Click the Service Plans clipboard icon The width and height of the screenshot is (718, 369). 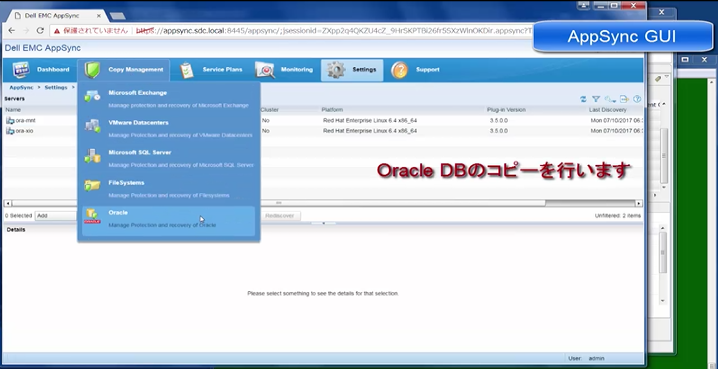[186, 70]
